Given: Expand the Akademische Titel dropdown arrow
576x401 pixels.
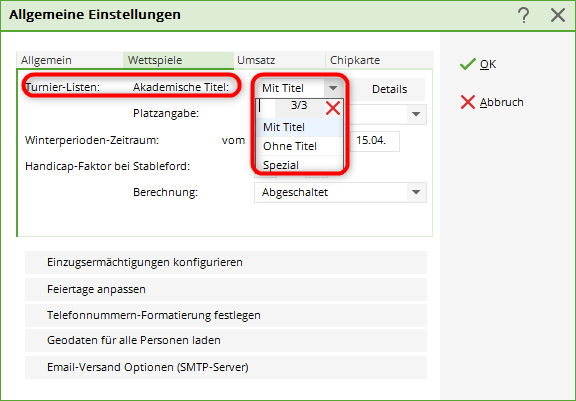Looking at the screenshot, I should pos(333,88).
